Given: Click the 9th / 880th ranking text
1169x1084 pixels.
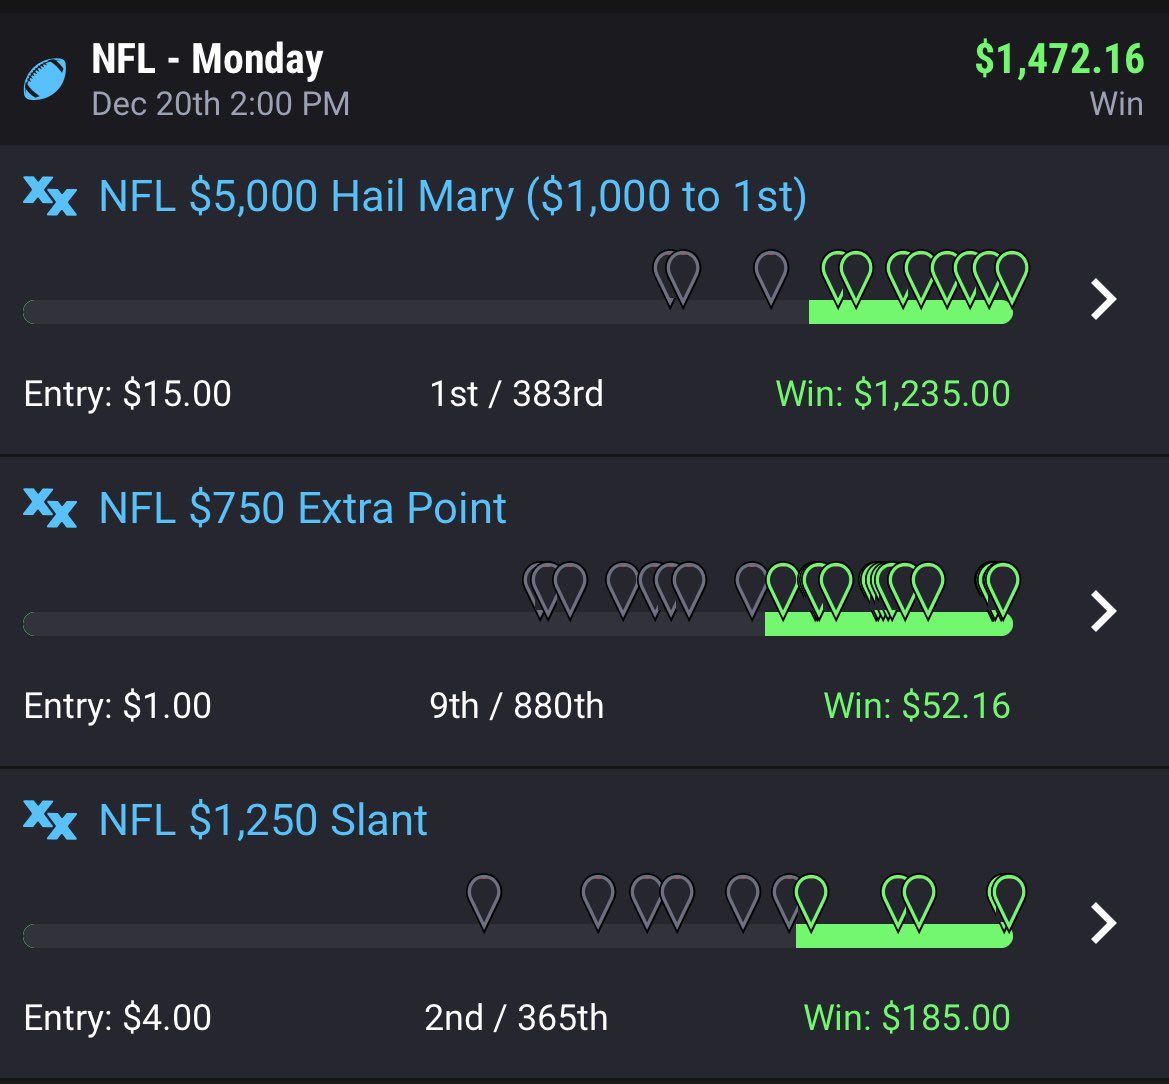Looking at the screenshot, I should coord(517,705).
